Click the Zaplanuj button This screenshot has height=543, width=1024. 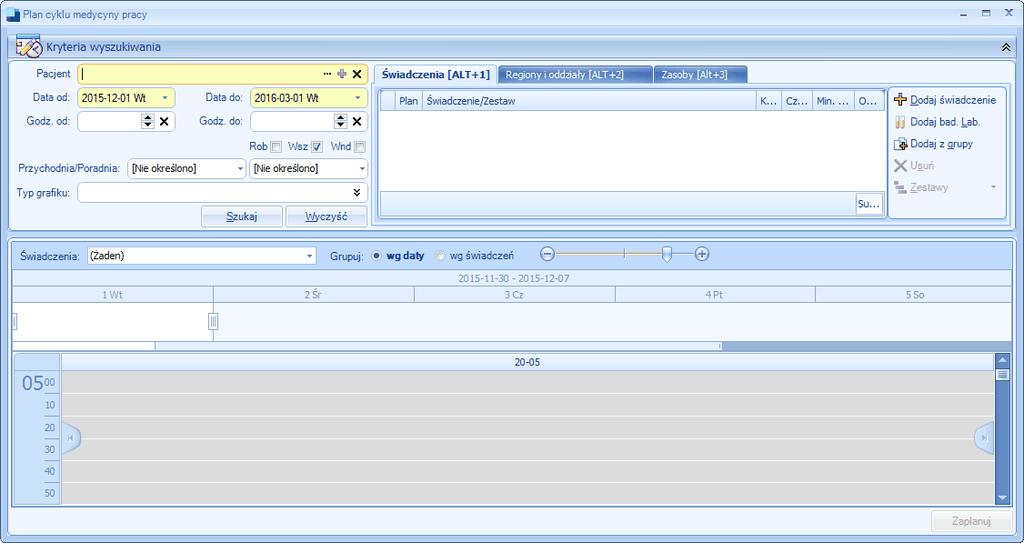pyautogui.click(x=972, y=521)
